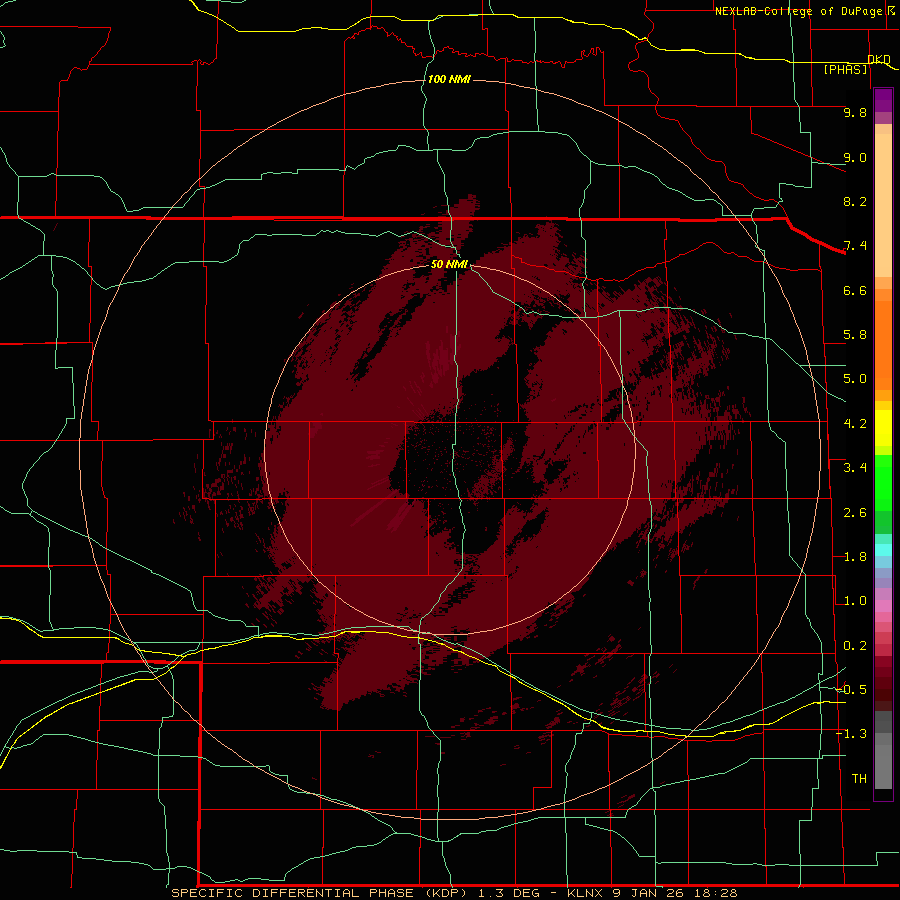Select the 6.6 legend value
Image resolution: width=900 pixels, height=900 pixels.
[855, 290]
